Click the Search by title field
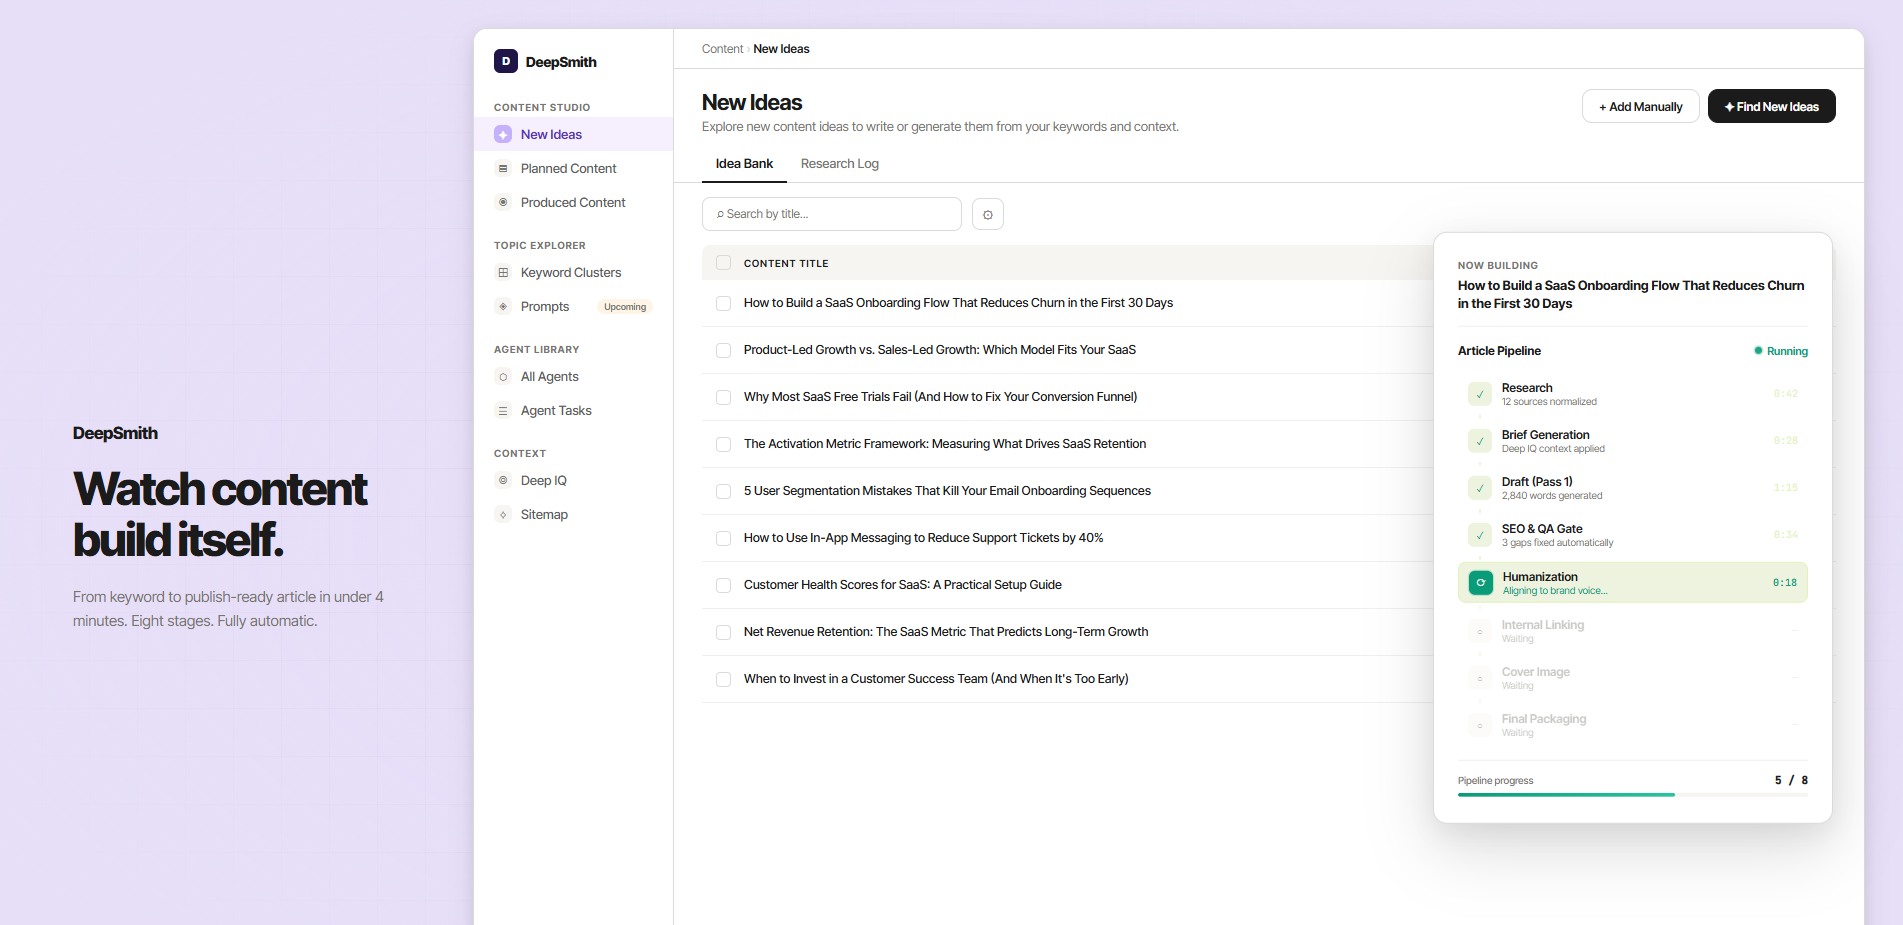 [x=832, y=214]
